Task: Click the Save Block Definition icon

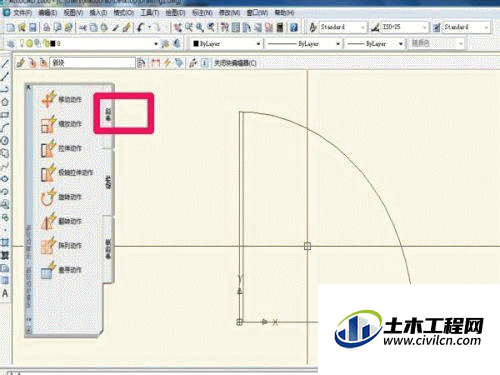Action: tap(32, 63)
